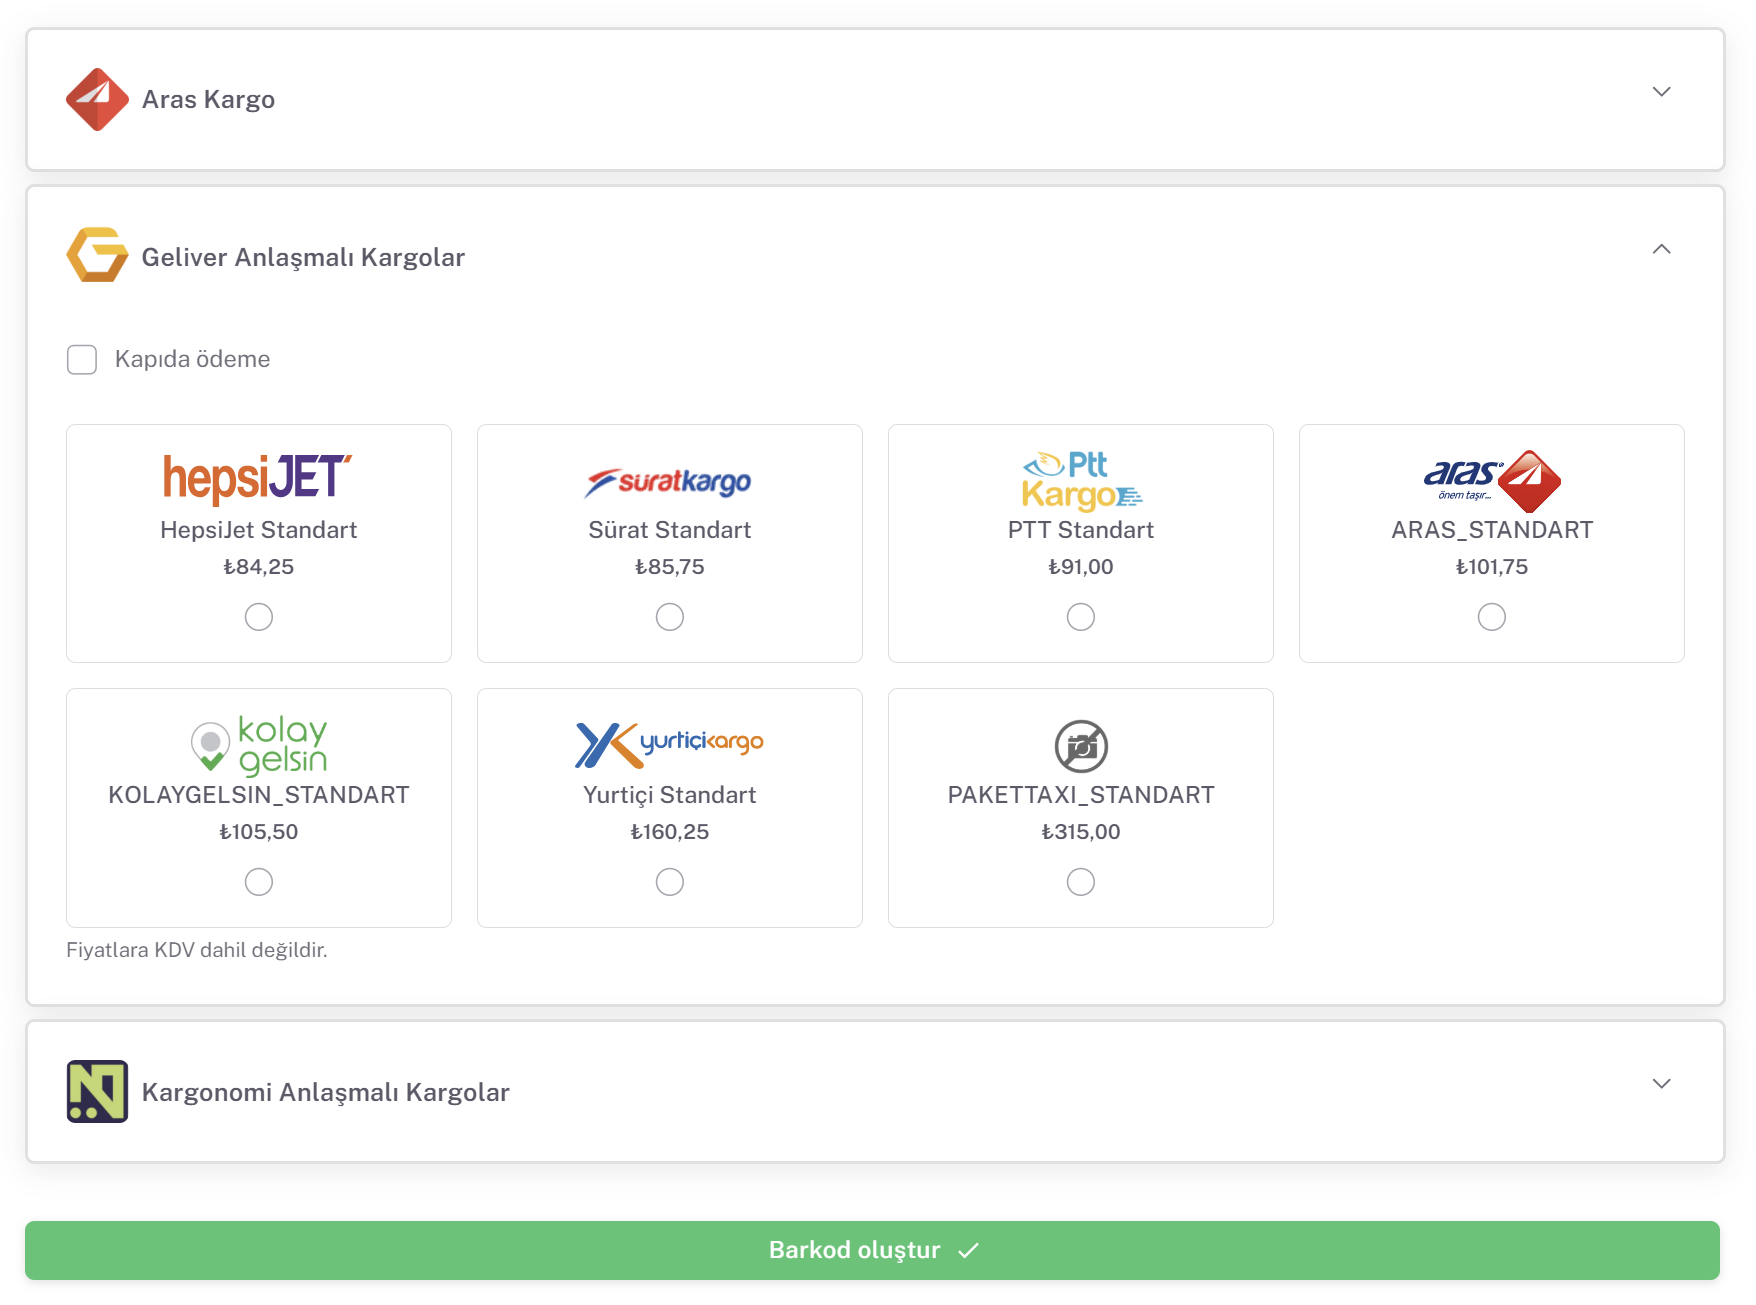Click the Sürat Standart label text

[x=669, y=530]
